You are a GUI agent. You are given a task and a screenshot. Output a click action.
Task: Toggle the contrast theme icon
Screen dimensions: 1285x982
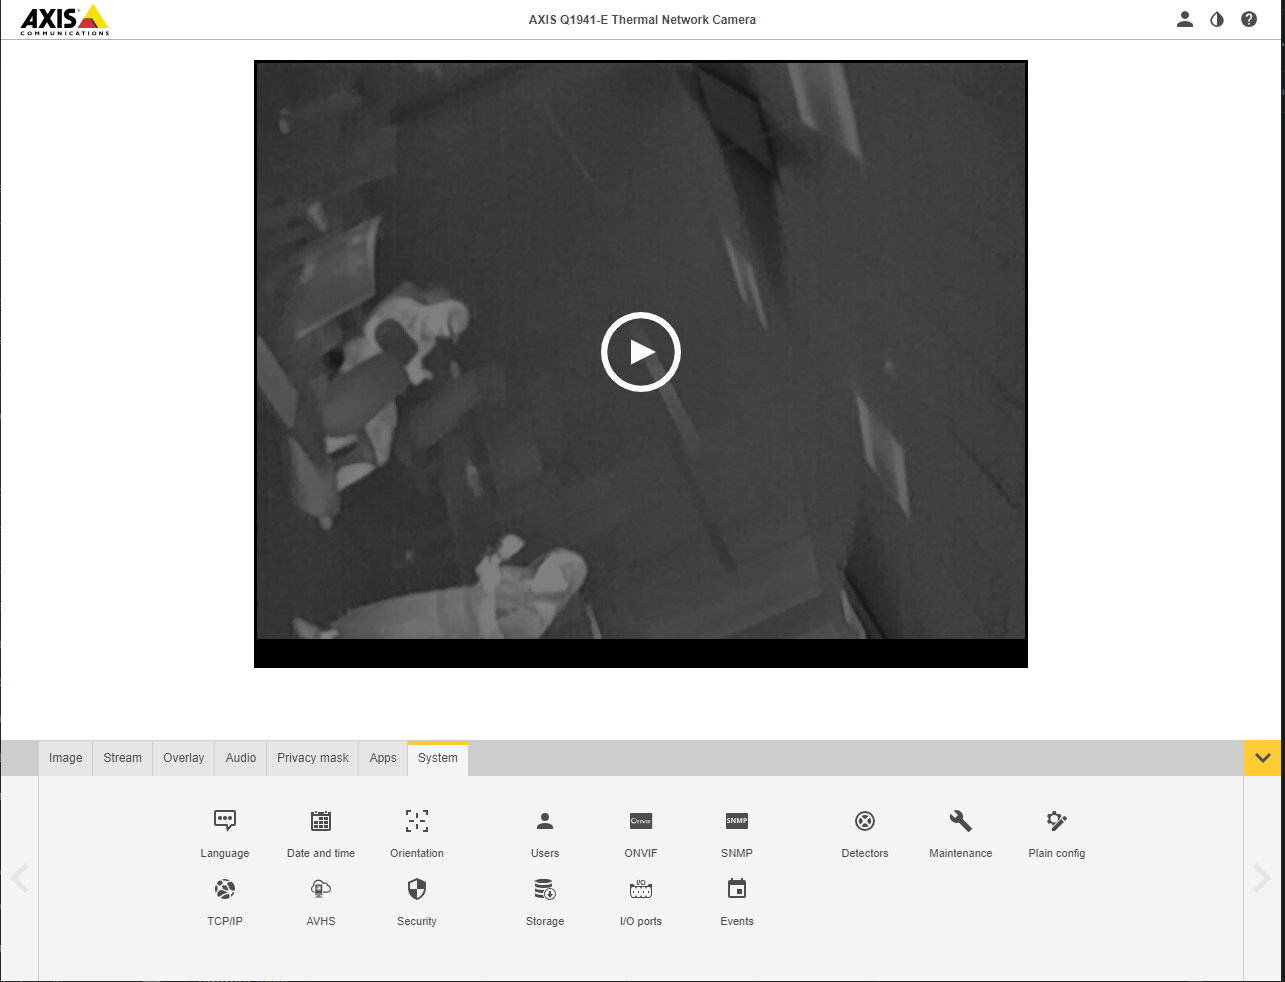pyautogui.click(x=1217, y=19)
